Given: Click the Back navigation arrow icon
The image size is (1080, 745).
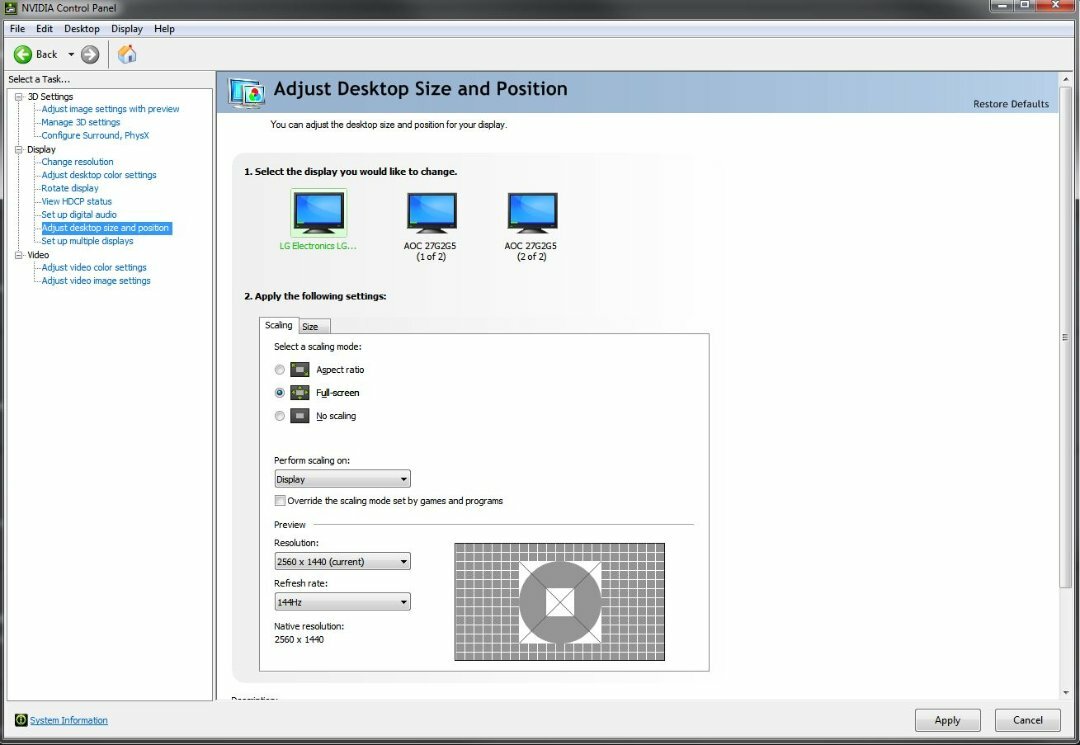Looking at the screenshot, I should click(22, 54).
